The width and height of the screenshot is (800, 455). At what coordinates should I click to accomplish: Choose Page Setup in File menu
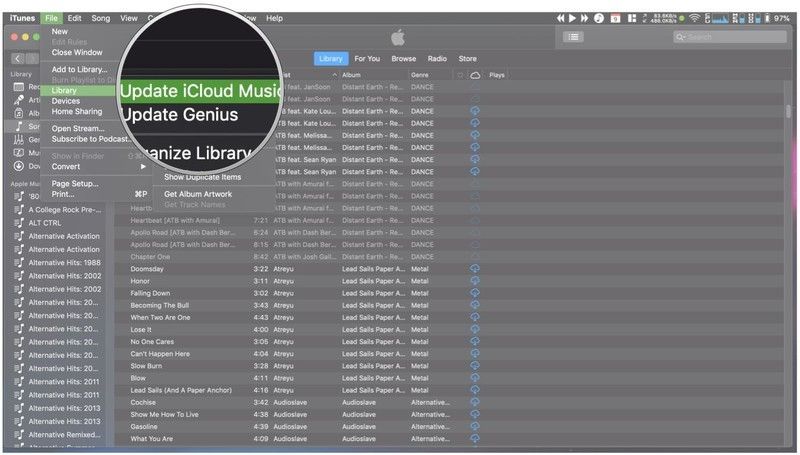(x=75, y=184)
